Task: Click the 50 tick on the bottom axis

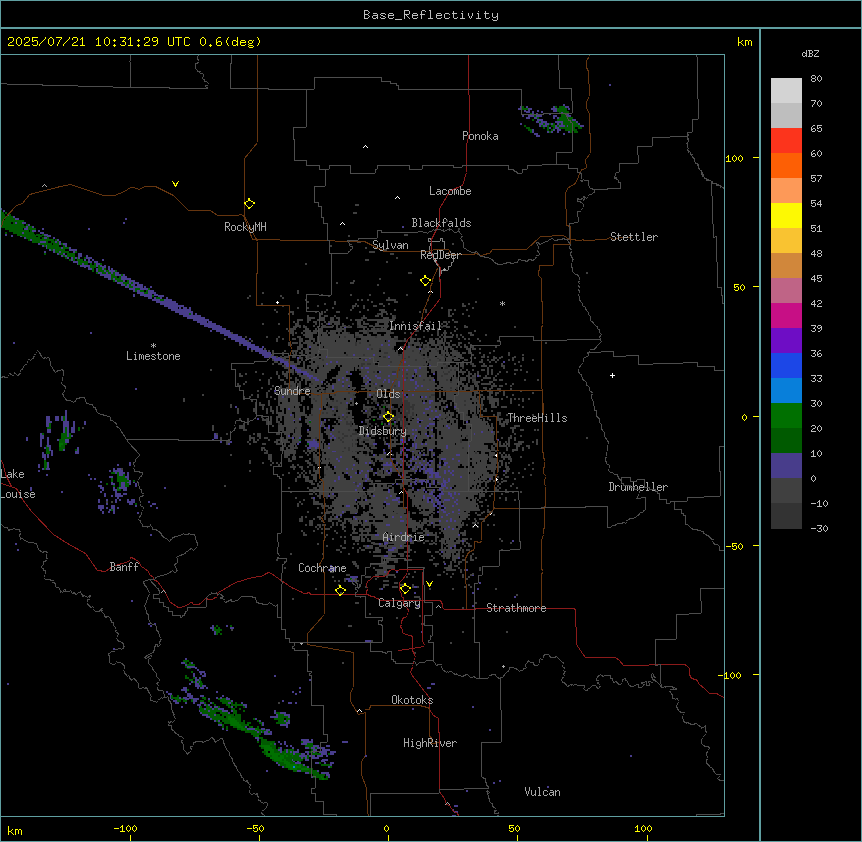Action: pyautogui.click(x=514, y=828)
